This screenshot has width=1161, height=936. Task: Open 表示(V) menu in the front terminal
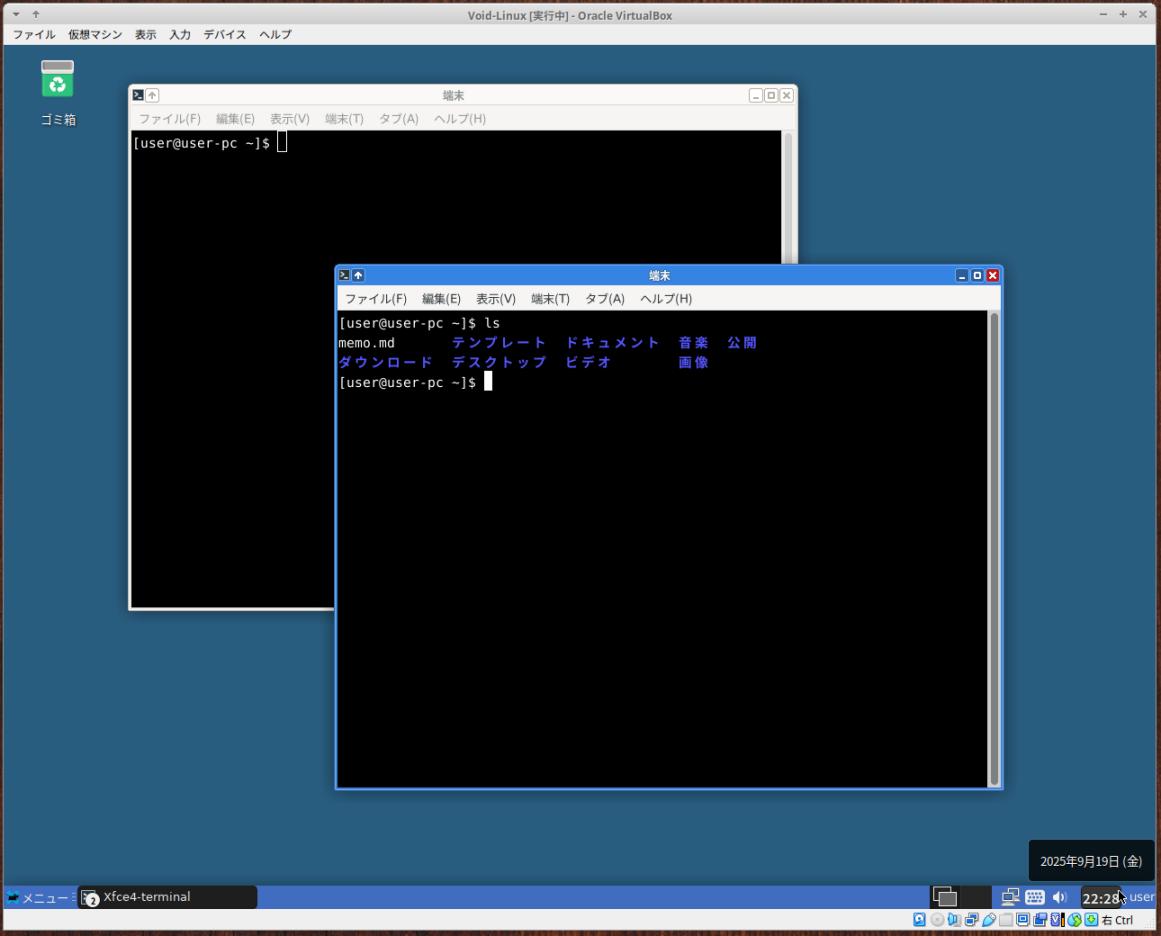tap(495, 298)
